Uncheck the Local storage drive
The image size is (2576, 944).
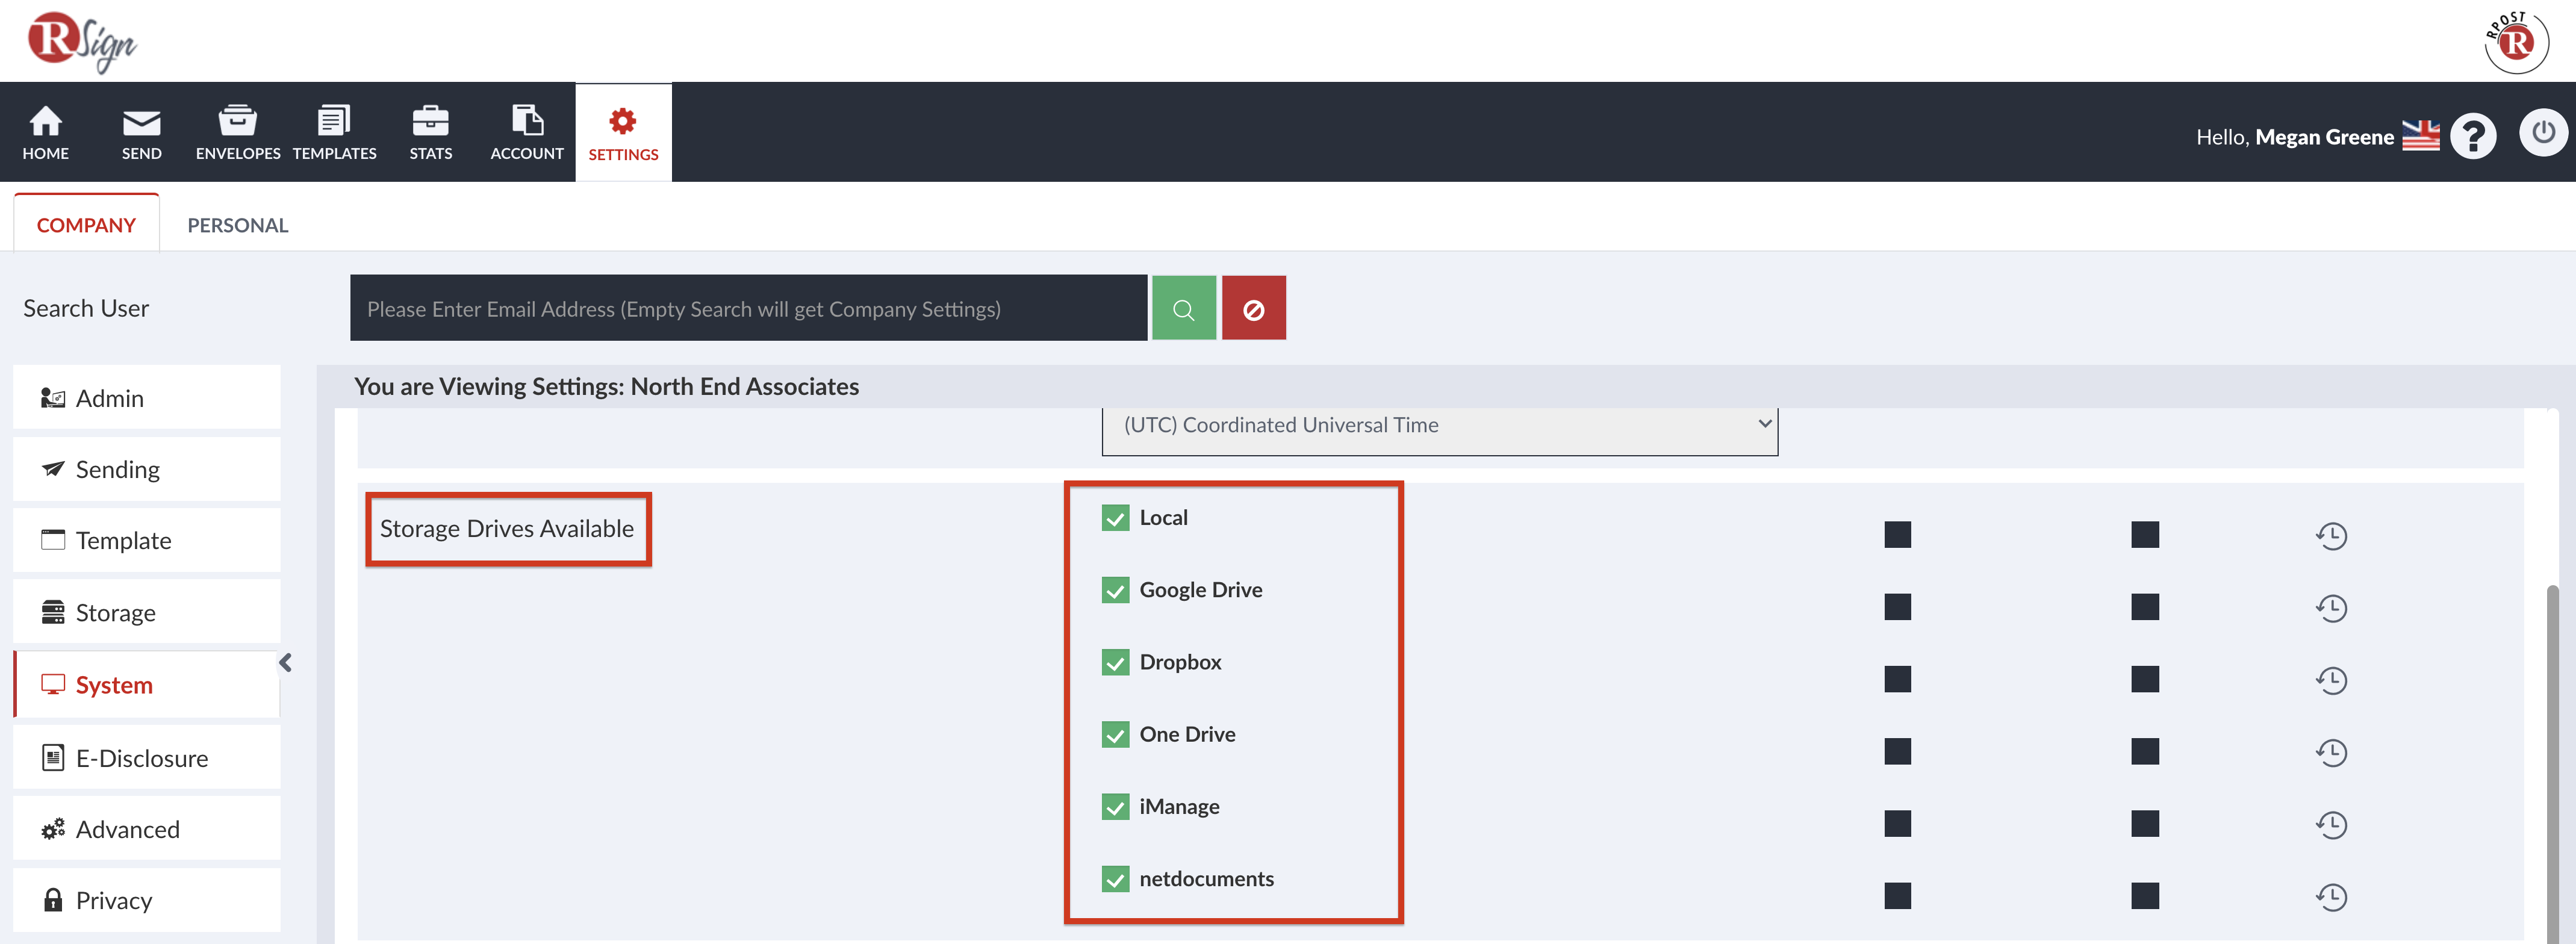pos(1115,518)
